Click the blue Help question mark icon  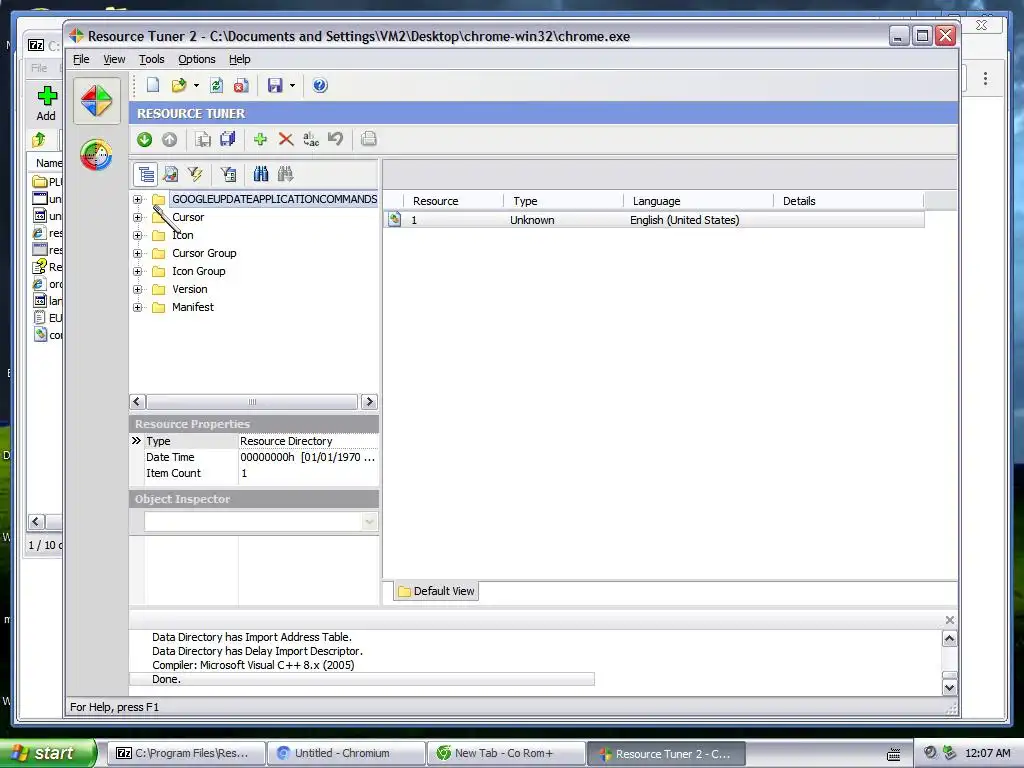[x=319, y=85]
